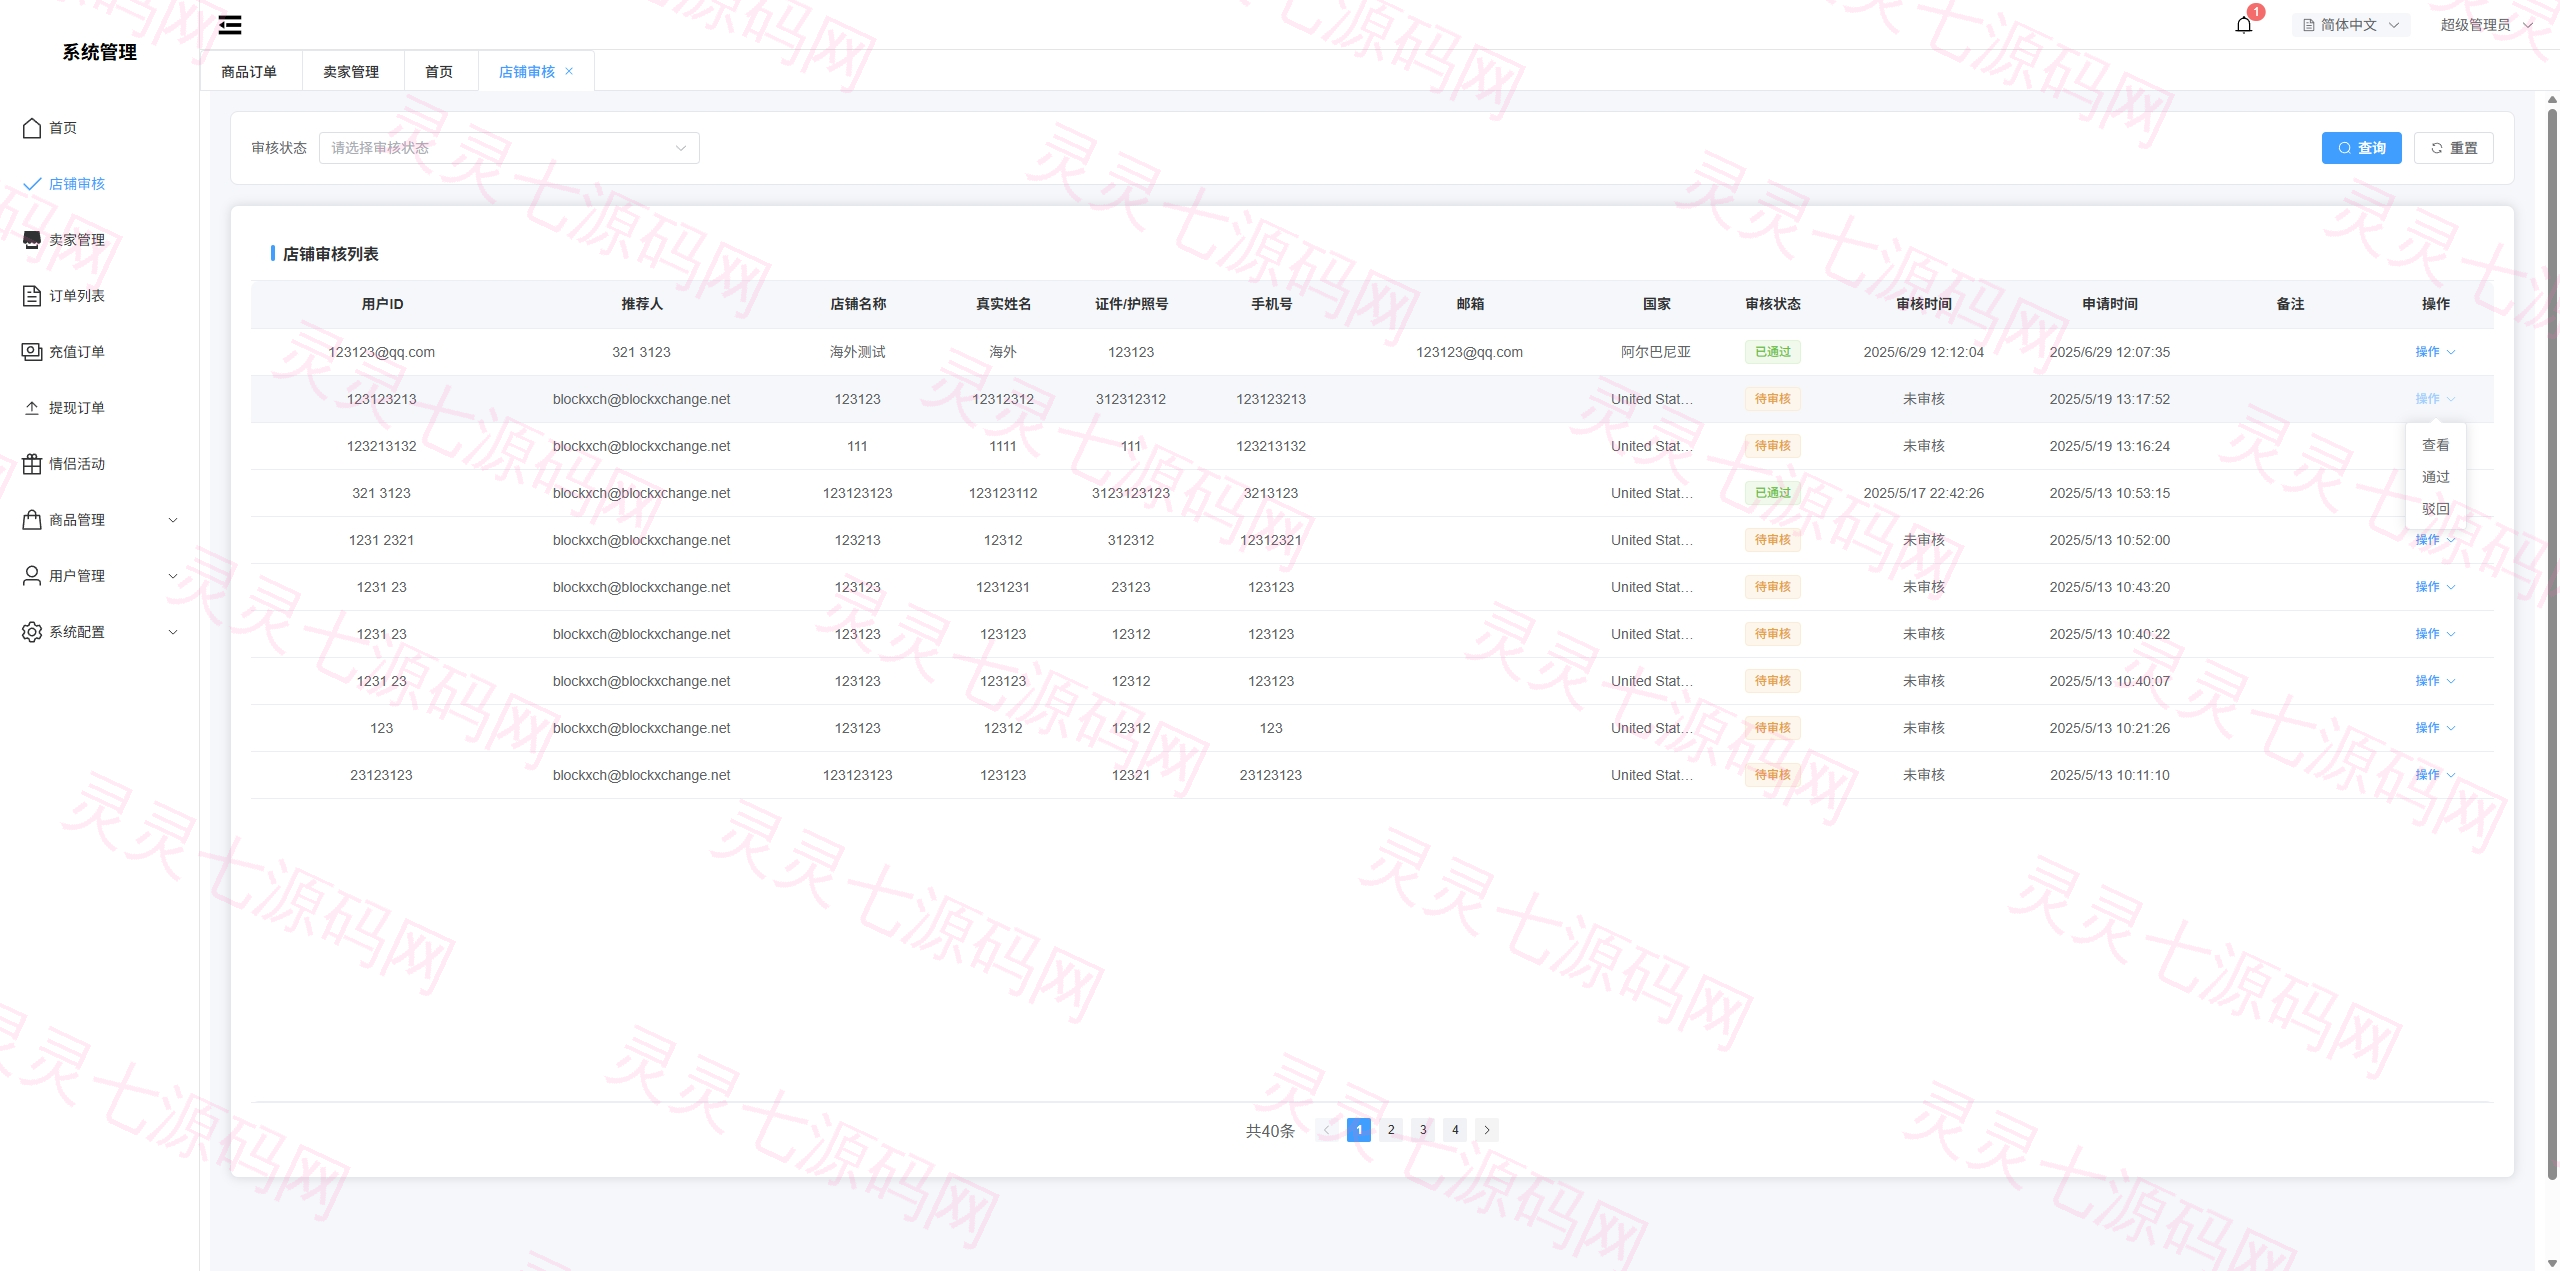This screenshot has width=2560, height=1271.
Task: Click the 查询 search button
Action: (2361, 148)
